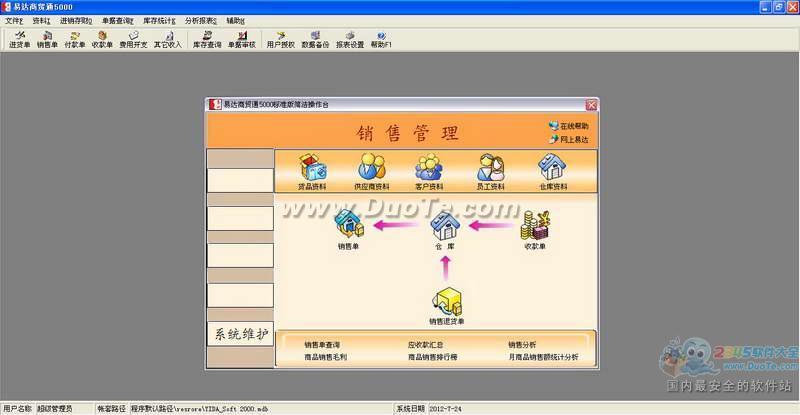
Task: Open 进货单 from the main toolbar
Action: point(19,39)
